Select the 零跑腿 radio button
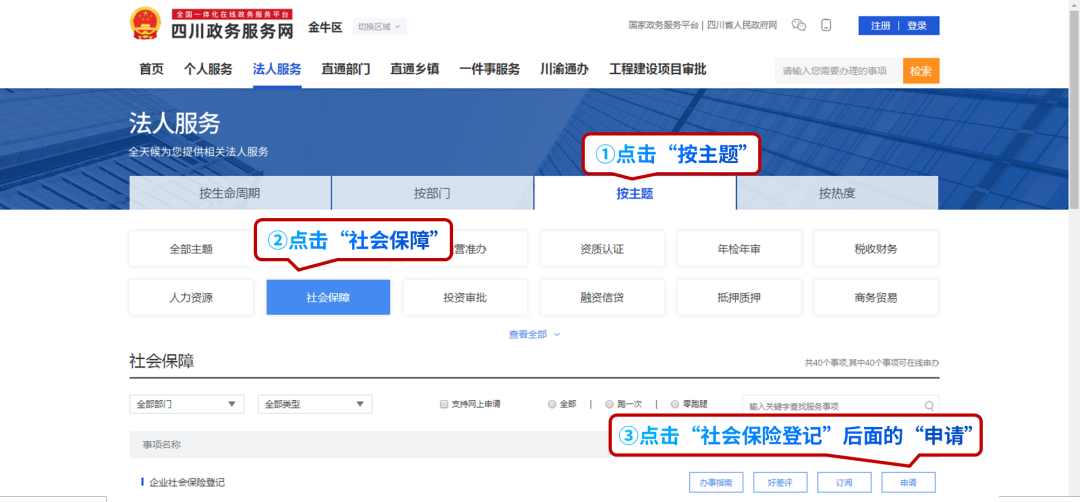Viewport: 1080px width, 502px height. (x=675, y=404)
